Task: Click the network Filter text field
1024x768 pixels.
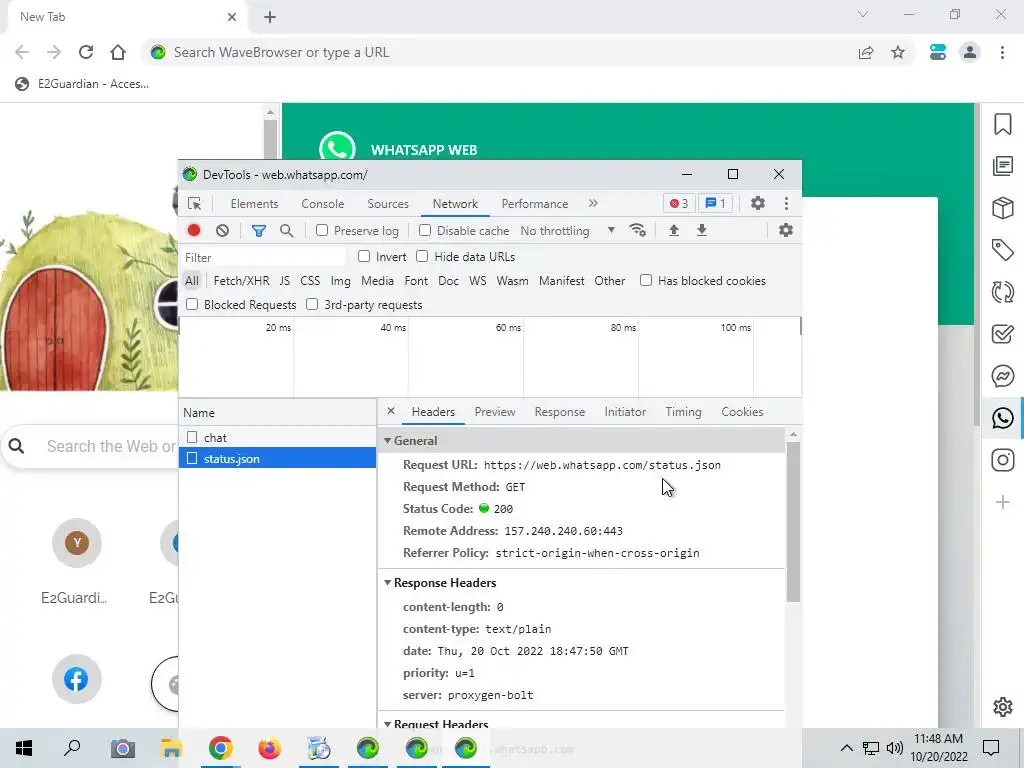Action: (x=264, y=257)
